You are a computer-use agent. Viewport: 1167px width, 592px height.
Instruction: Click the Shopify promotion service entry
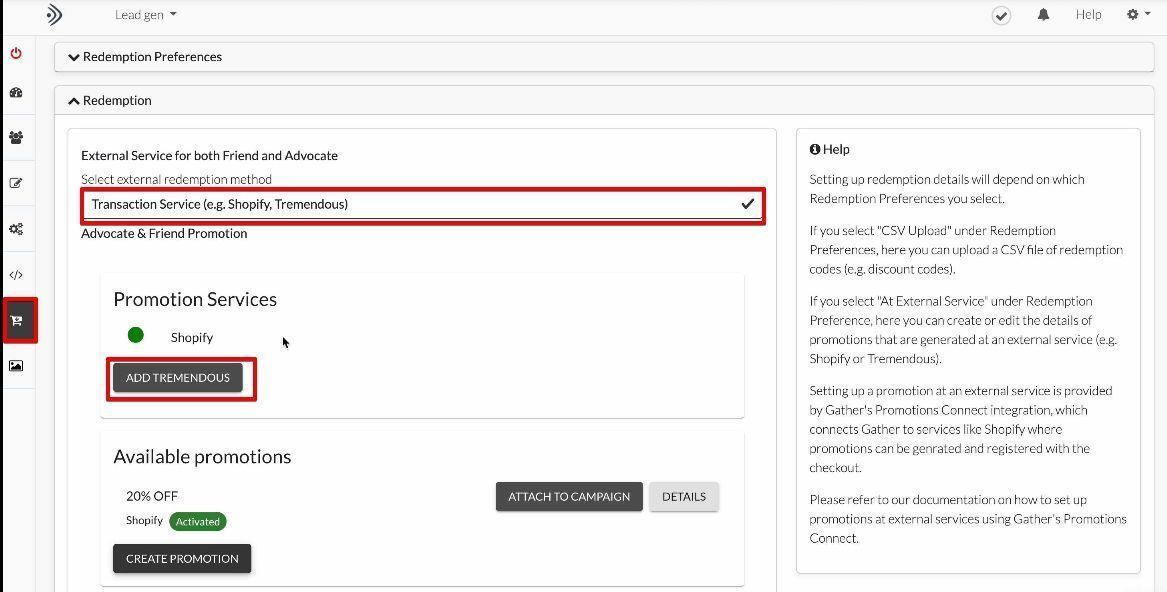(x=191, y=337)
